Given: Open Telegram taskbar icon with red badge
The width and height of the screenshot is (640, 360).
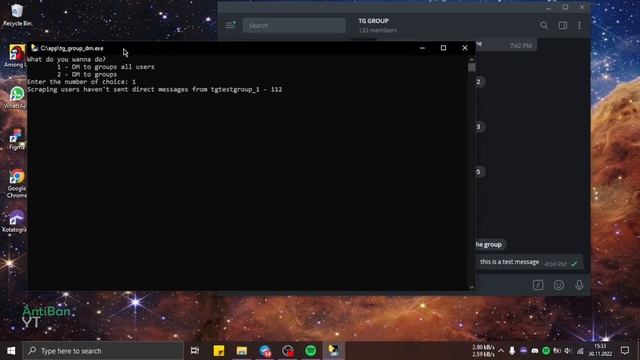Looking at the screenshot, I should (x=265, y=351).
